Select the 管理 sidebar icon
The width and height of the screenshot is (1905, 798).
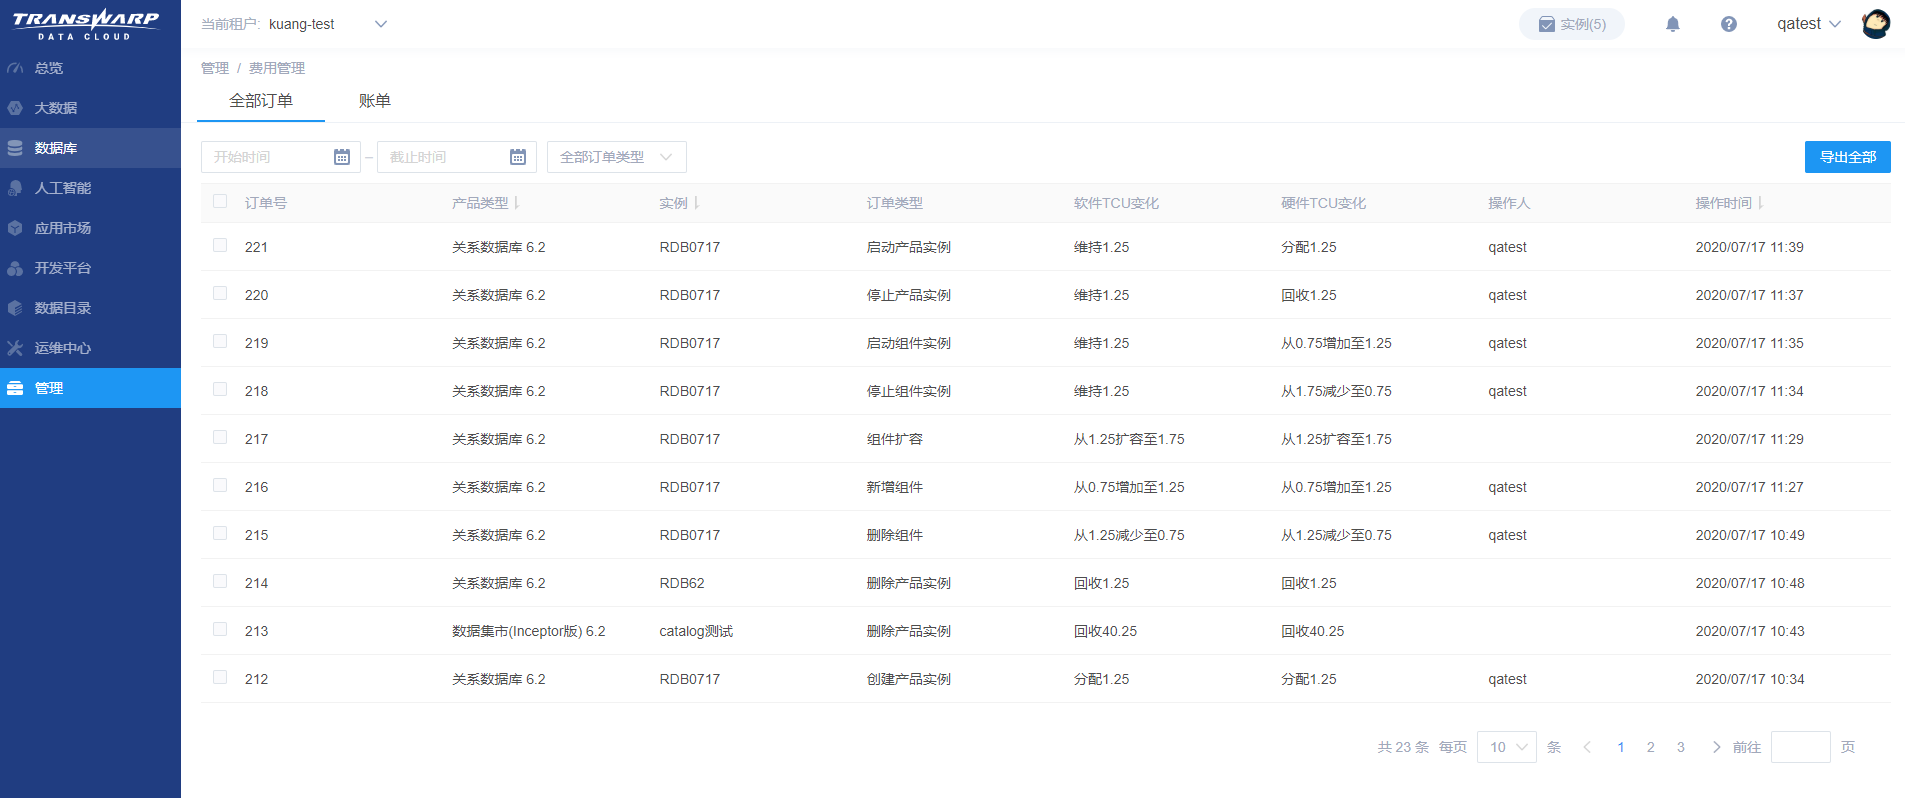[x=15, y=388]
